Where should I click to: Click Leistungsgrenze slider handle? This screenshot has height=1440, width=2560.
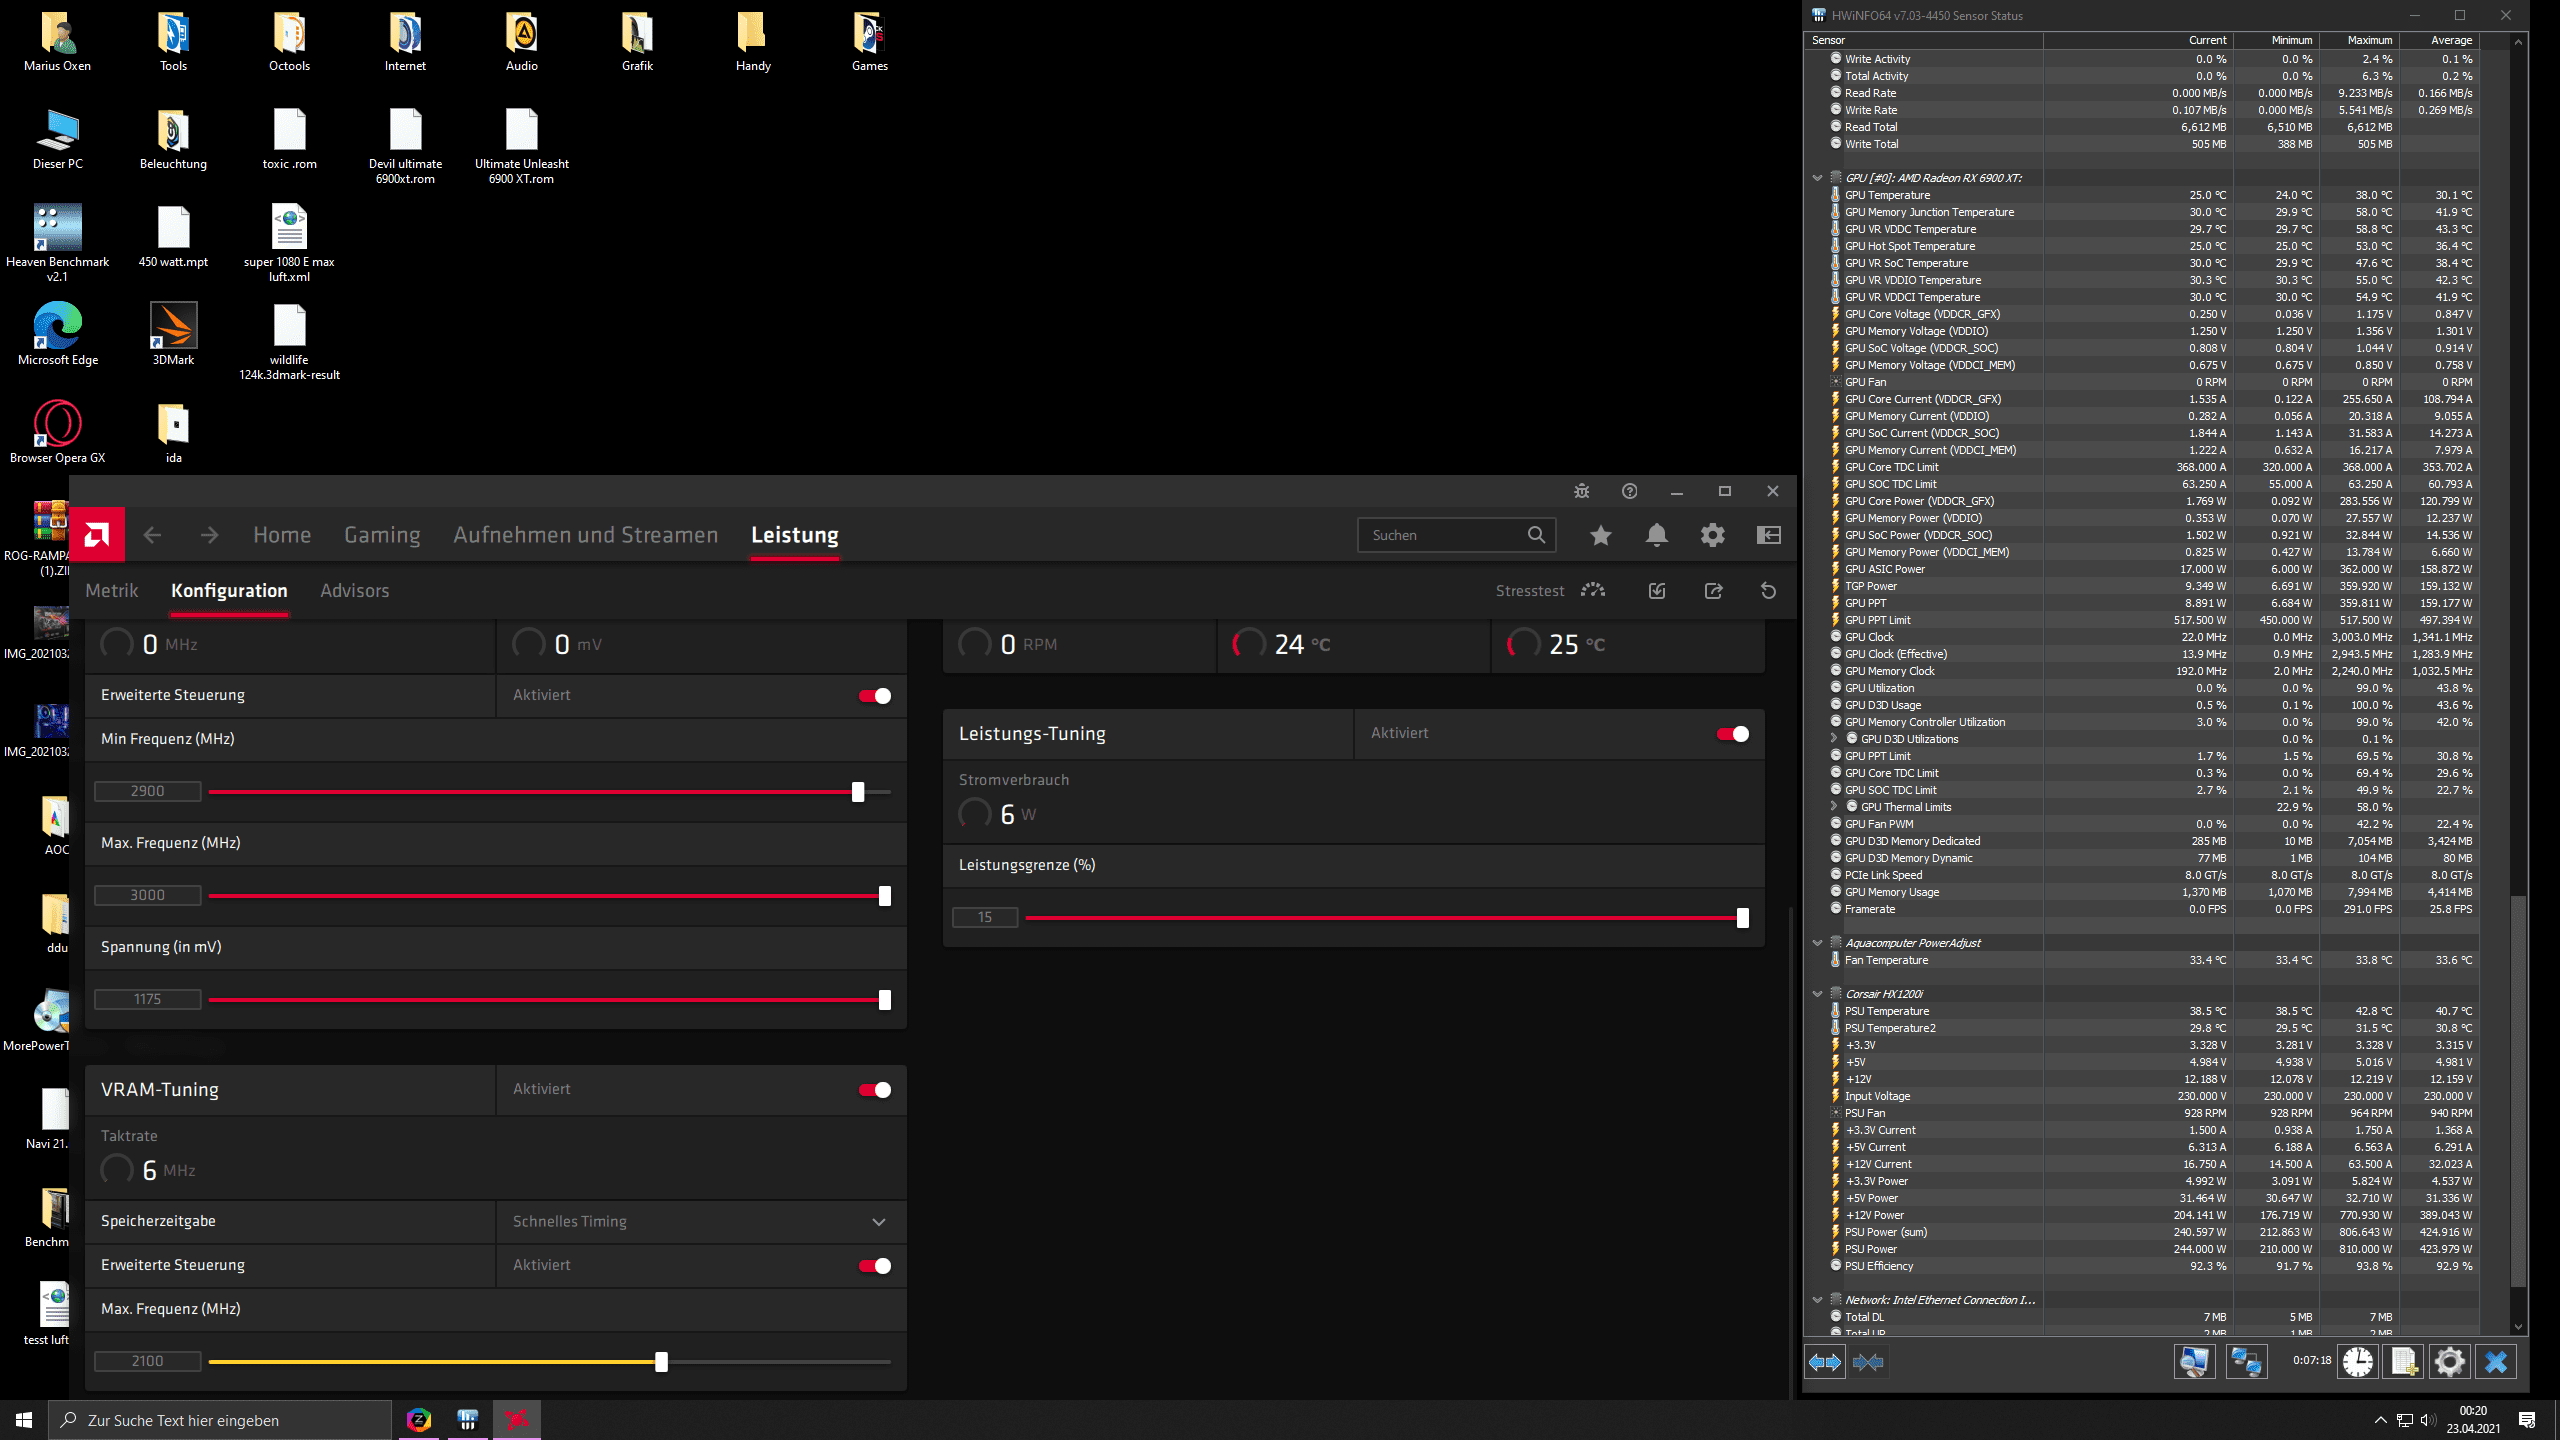[1743, 918]
